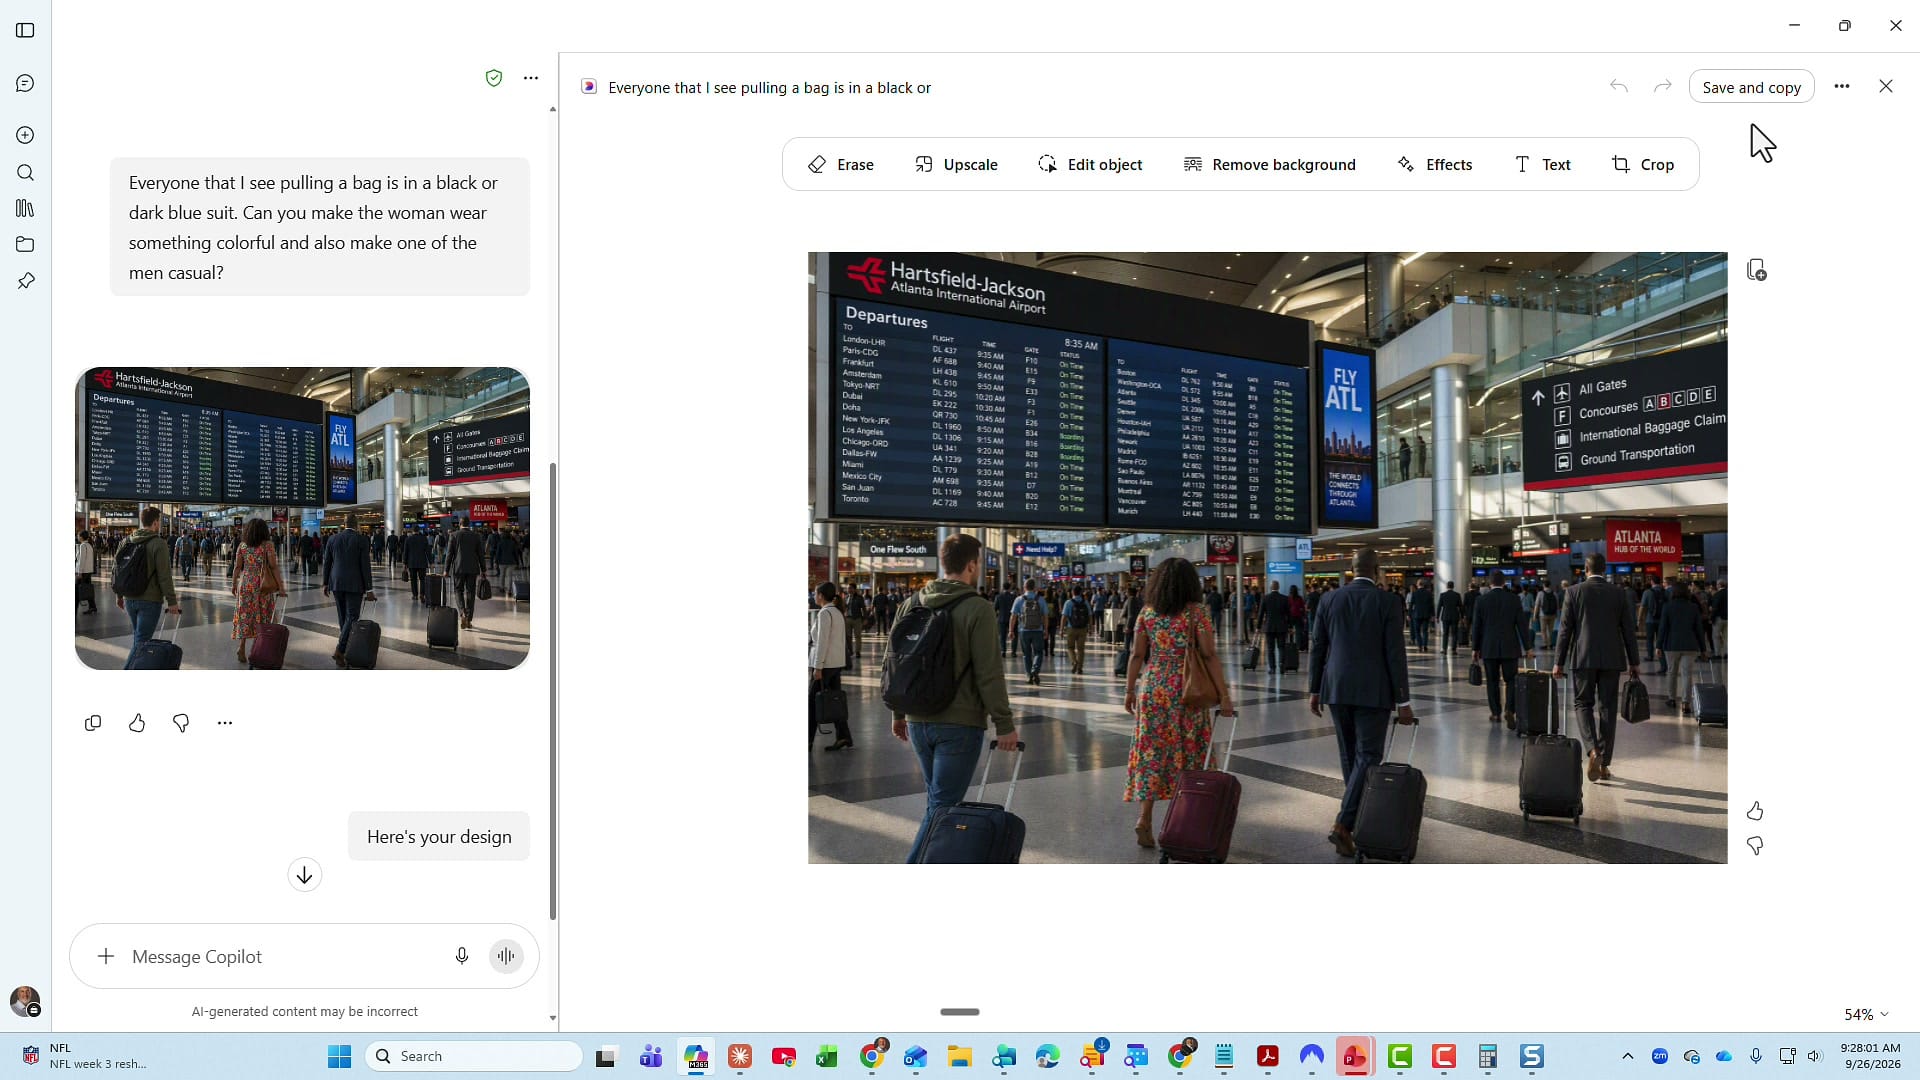Image resolution: width=1920 pixels, height=1080 pixels.
Task: Show hidden icons chevron in system tray
Action: pos(1627,1056)
